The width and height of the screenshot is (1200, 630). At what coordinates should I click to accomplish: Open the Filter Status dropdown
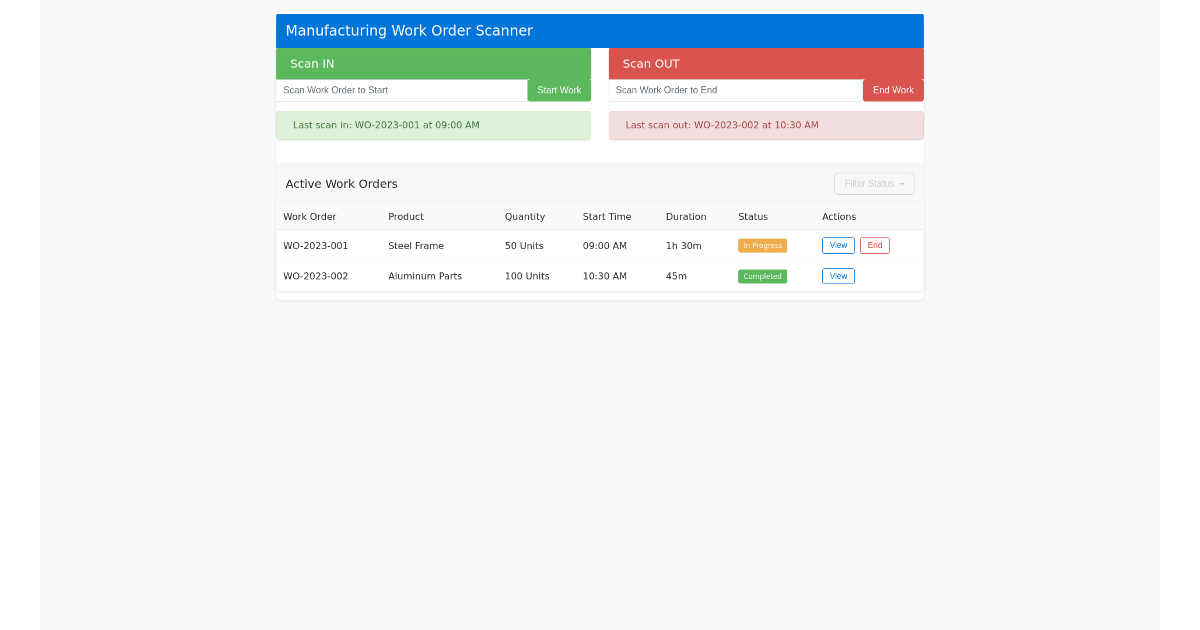click(x=873, y=183)
